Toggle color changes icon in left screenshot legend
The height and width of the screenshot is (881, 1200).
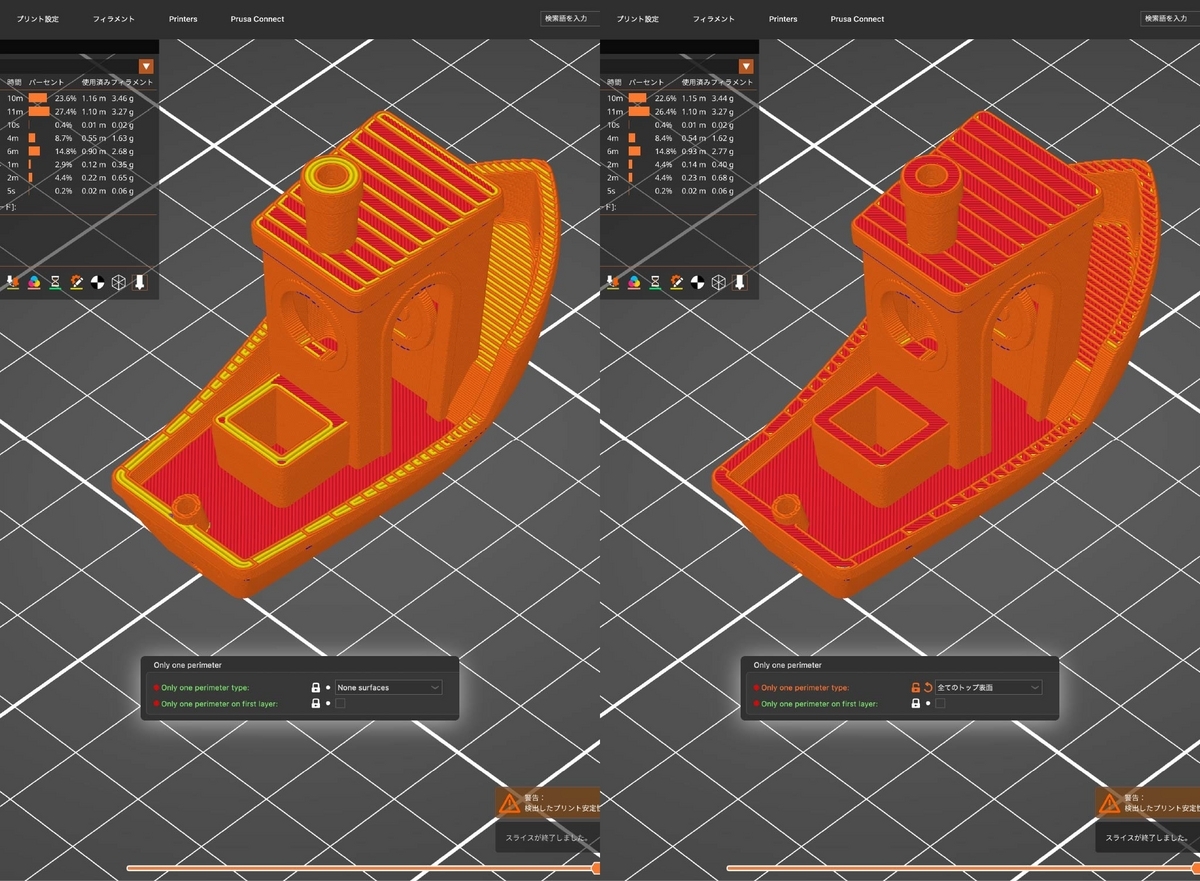(x=33, y=282)
